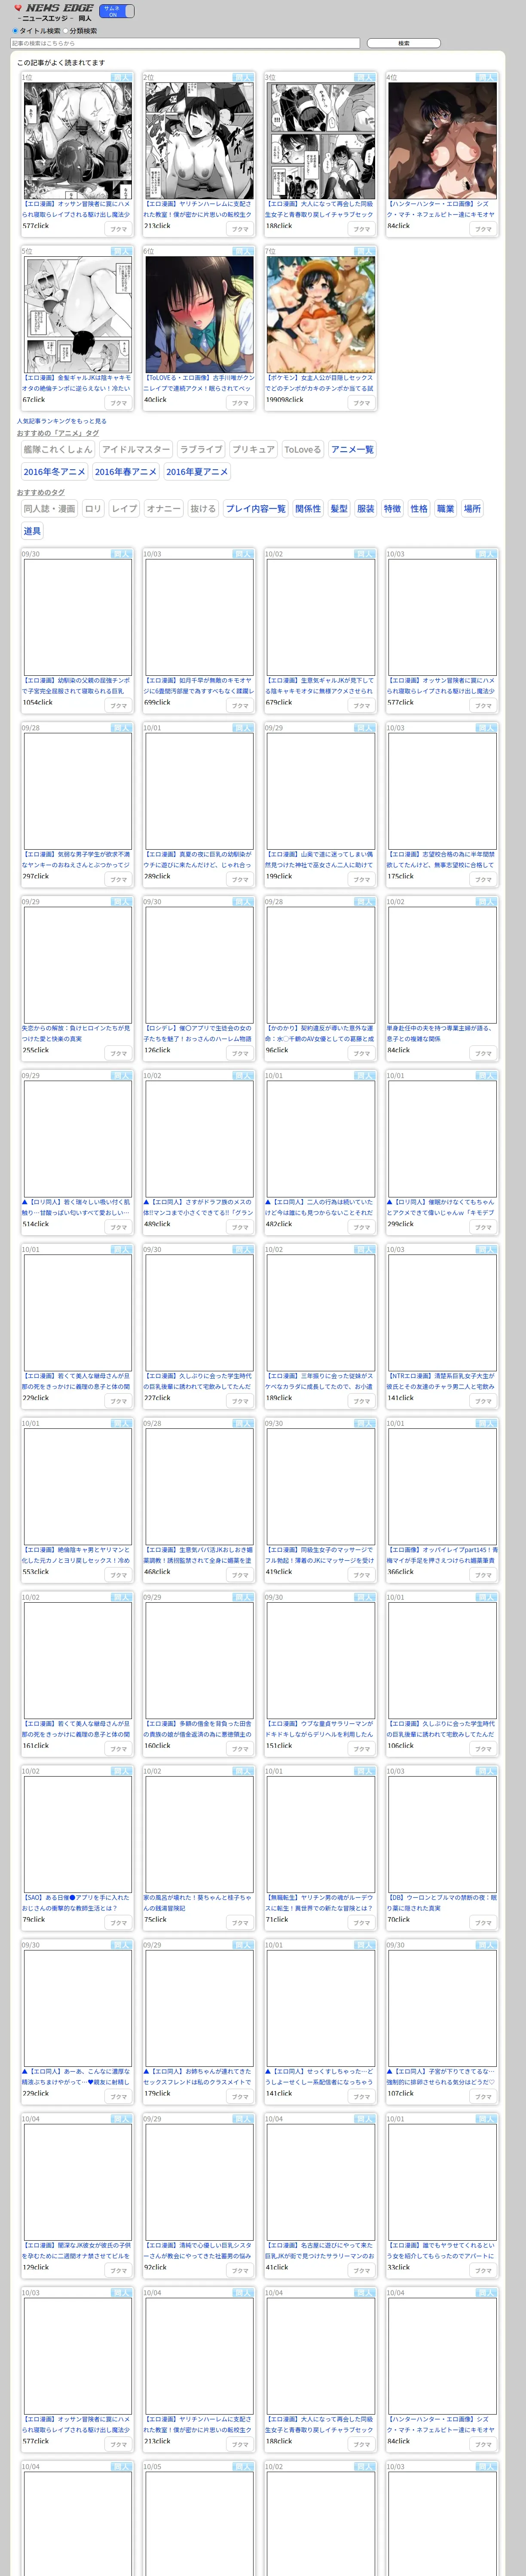Click 購入 badge on the 468click card
This screenshot has height=2576, width=526.
(243, 1424)
